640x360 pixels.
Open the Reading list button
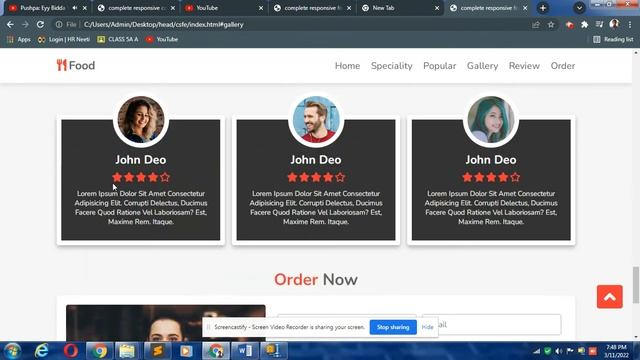[613, 39]
